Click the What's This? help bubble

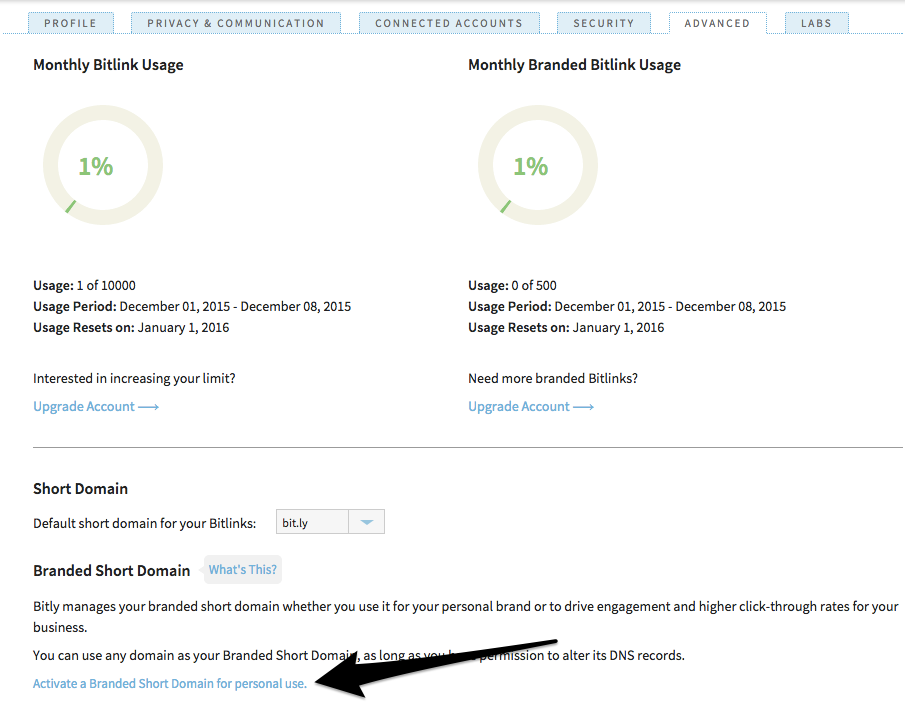pyautogui.click(x=242, y=570)
